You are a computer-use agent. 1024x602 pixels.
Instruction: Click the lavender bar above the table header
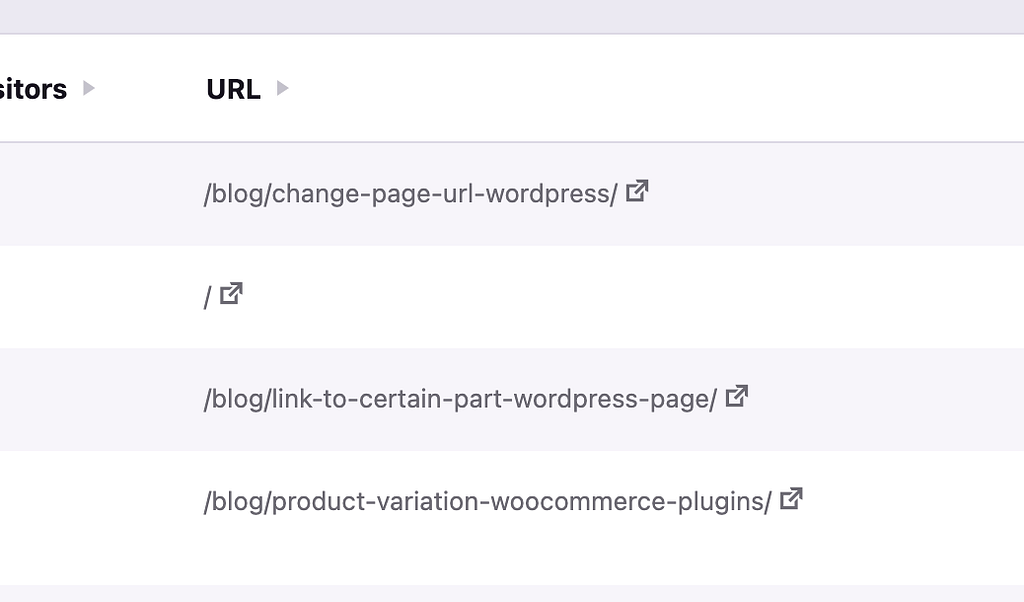tap(512, 16)
